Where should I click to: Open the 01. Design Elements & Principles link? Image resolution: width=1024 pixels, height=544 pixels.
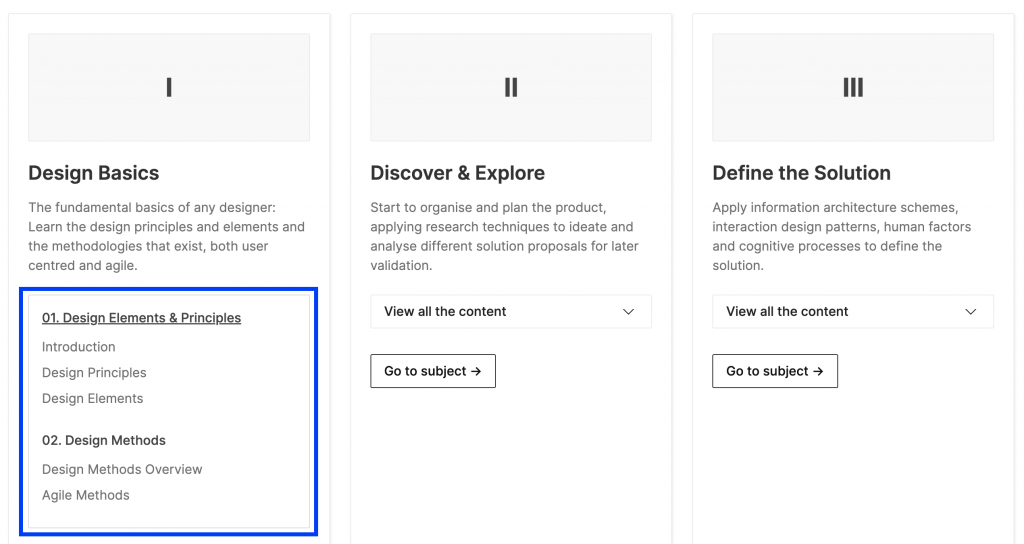pyautogui.click(x=141, y=317)
